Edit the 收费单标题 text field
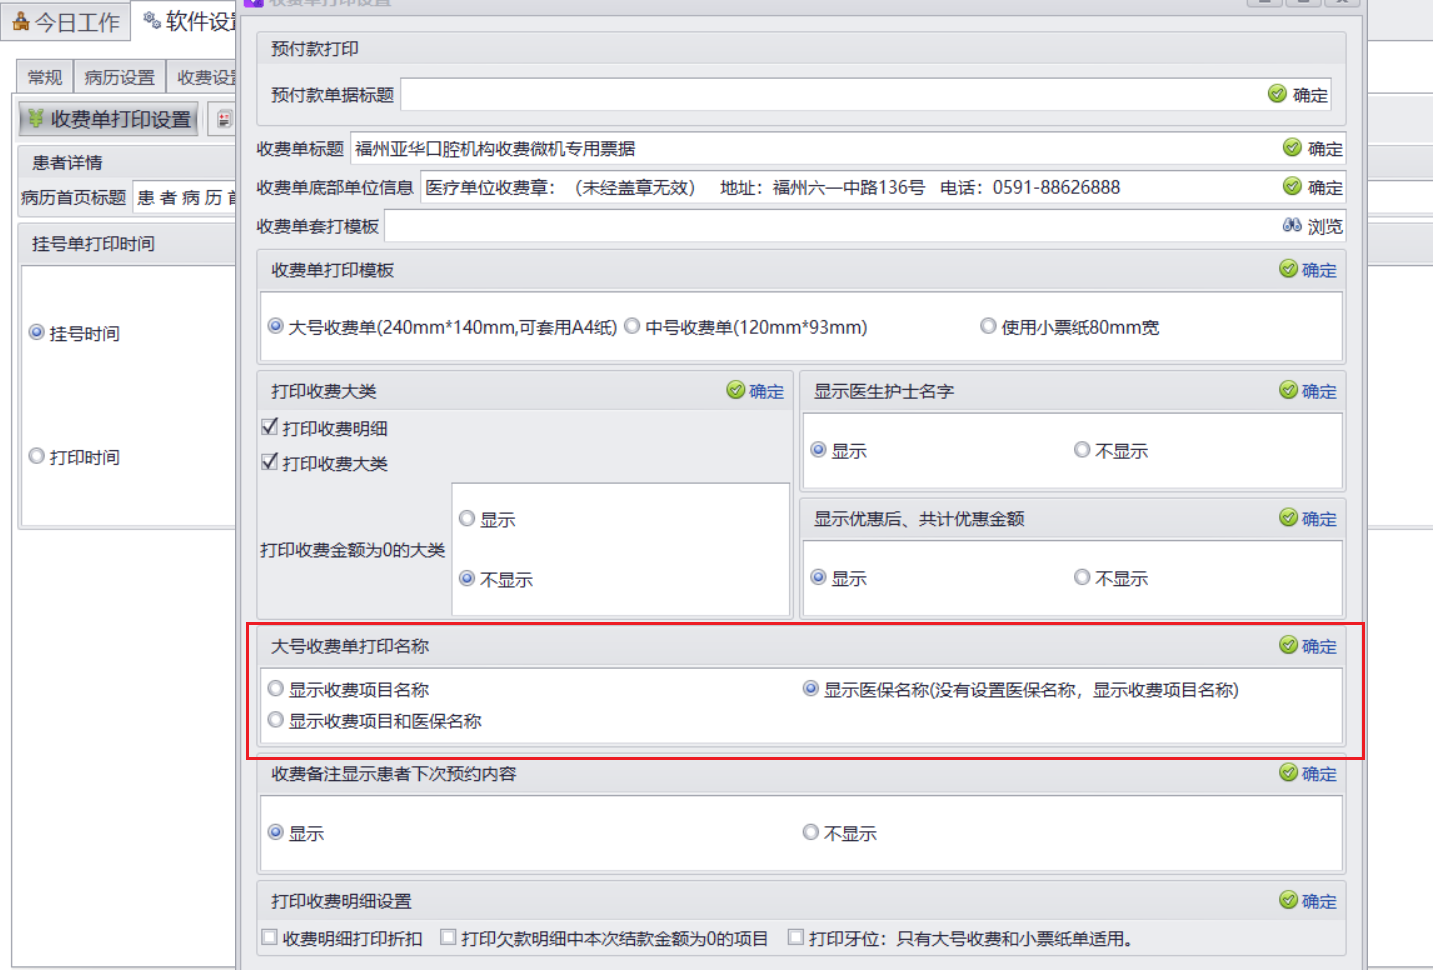This screenshot has width=1433, height=970. tap(815, 148)
